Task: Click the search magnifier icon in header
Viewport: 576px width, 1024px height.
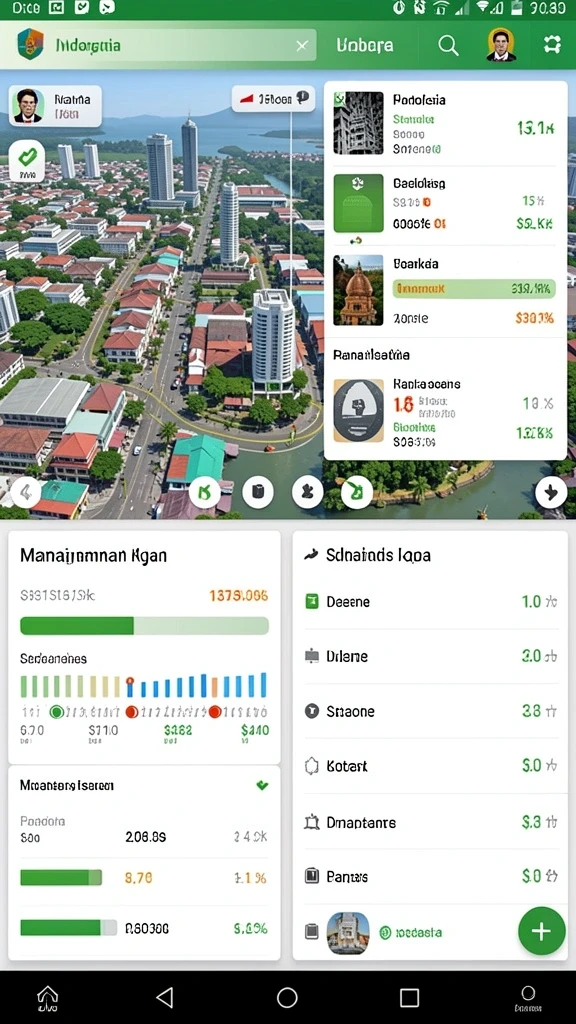Action: [x=448, y=45]
